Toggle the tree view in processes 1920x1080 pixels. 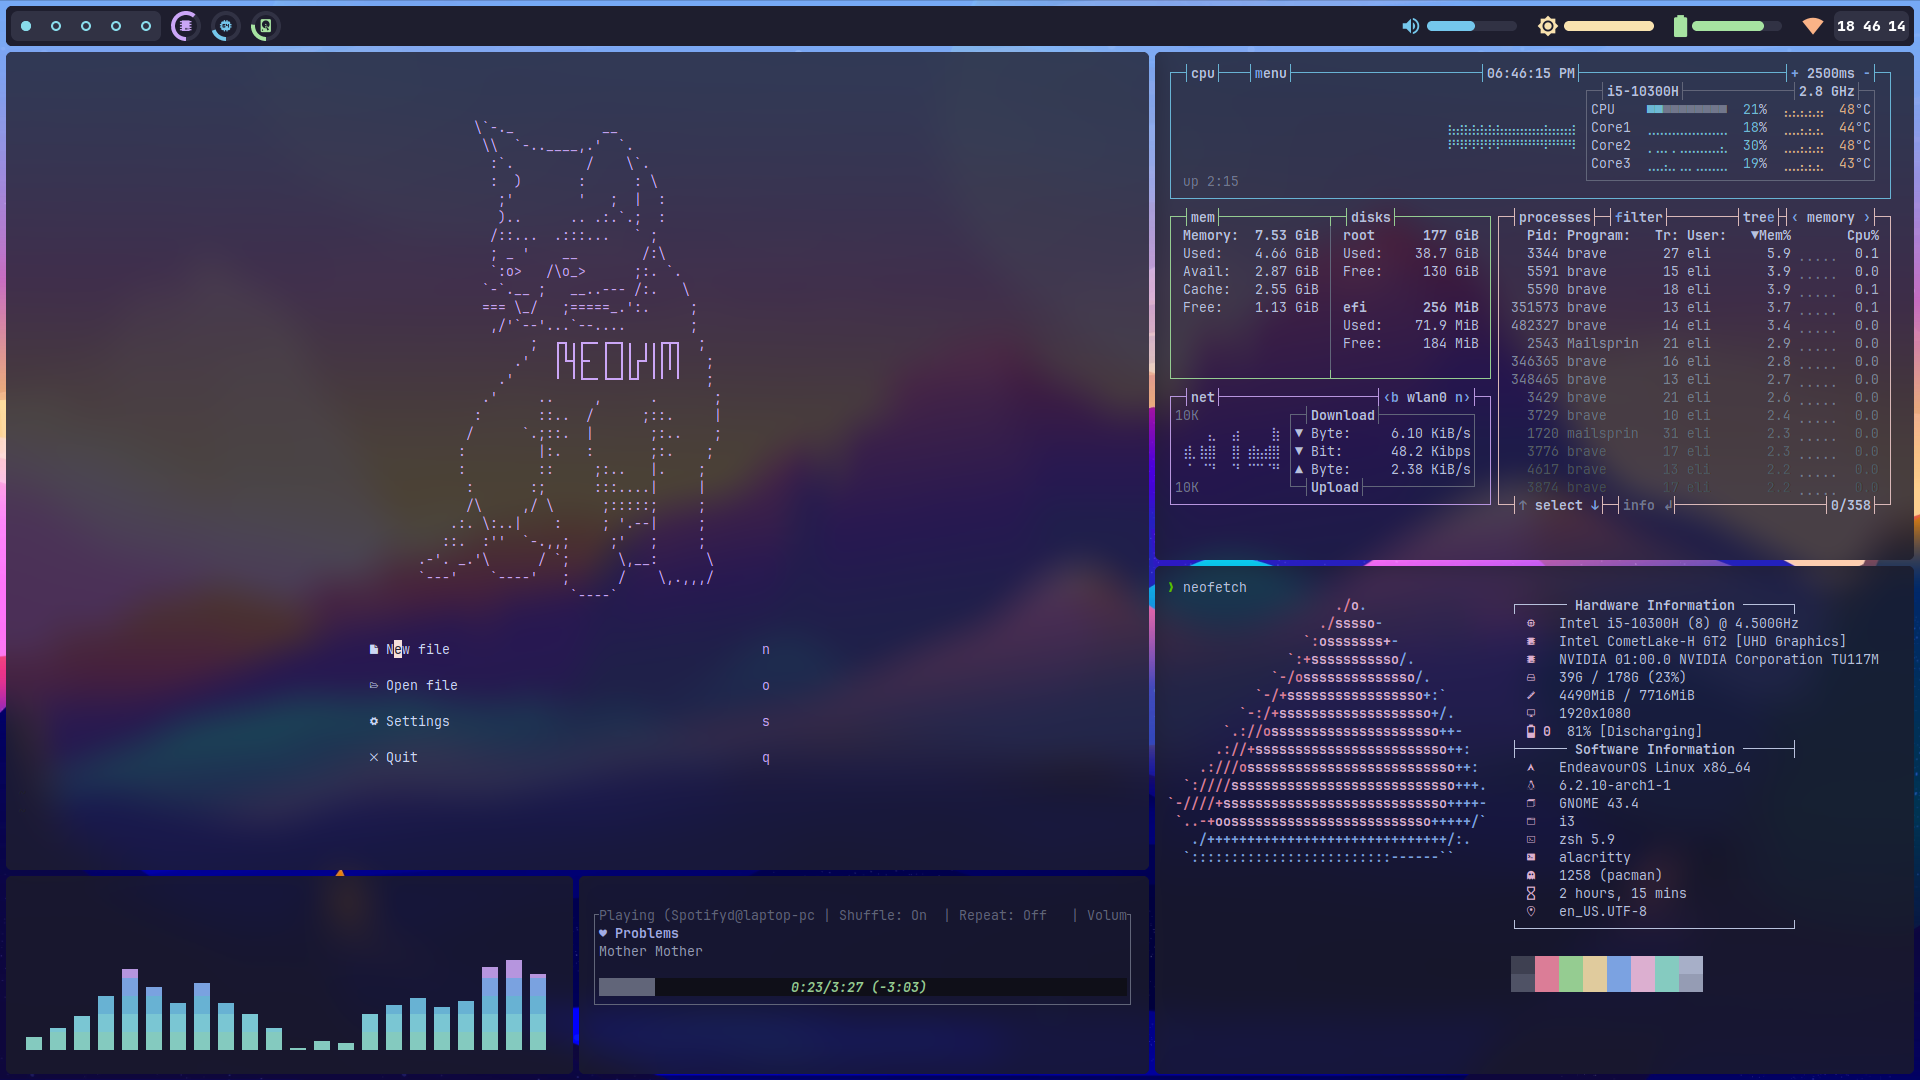pyautogui.click(x=1758, y=217)
